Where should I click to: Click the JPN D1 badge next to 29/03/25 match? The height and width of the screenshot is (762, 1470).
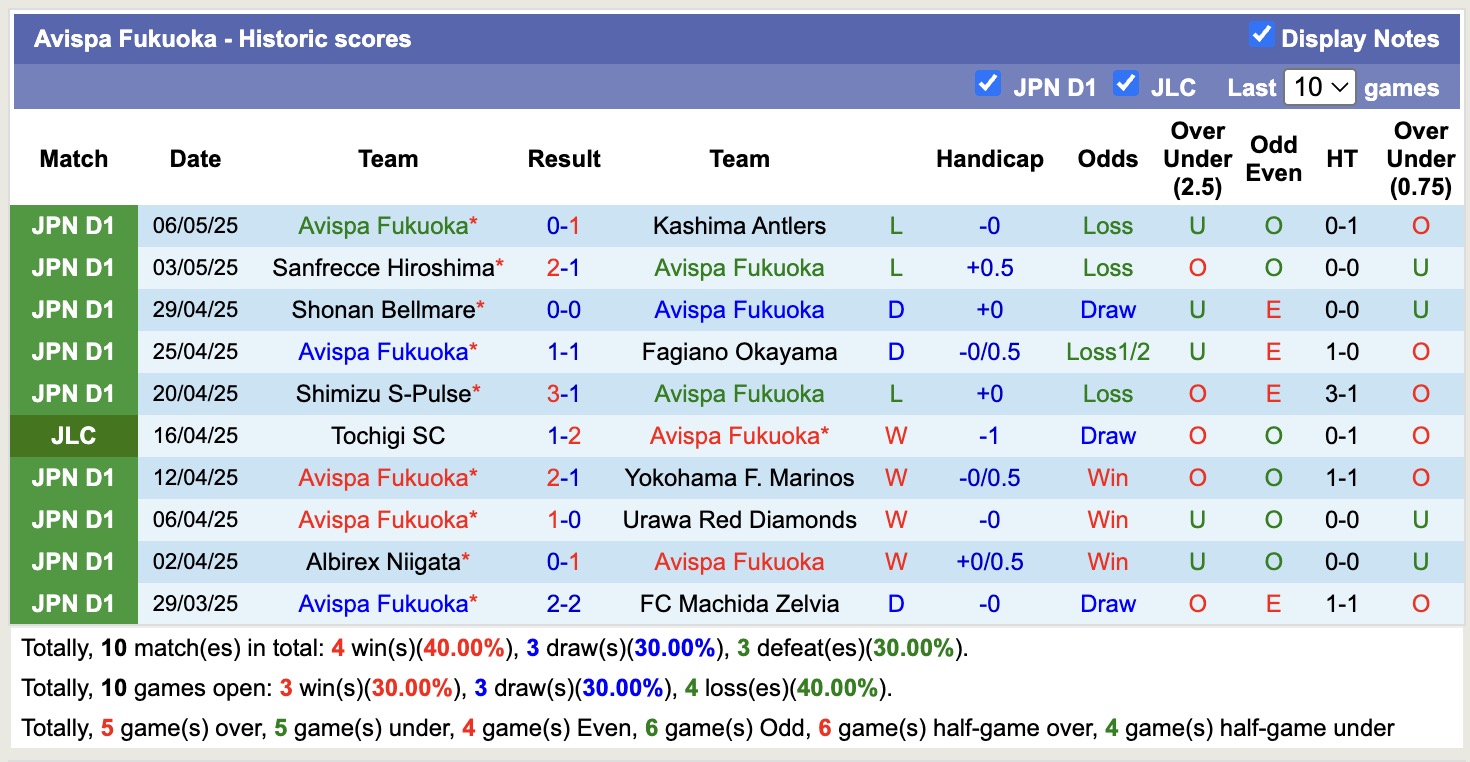click(74, 603)
